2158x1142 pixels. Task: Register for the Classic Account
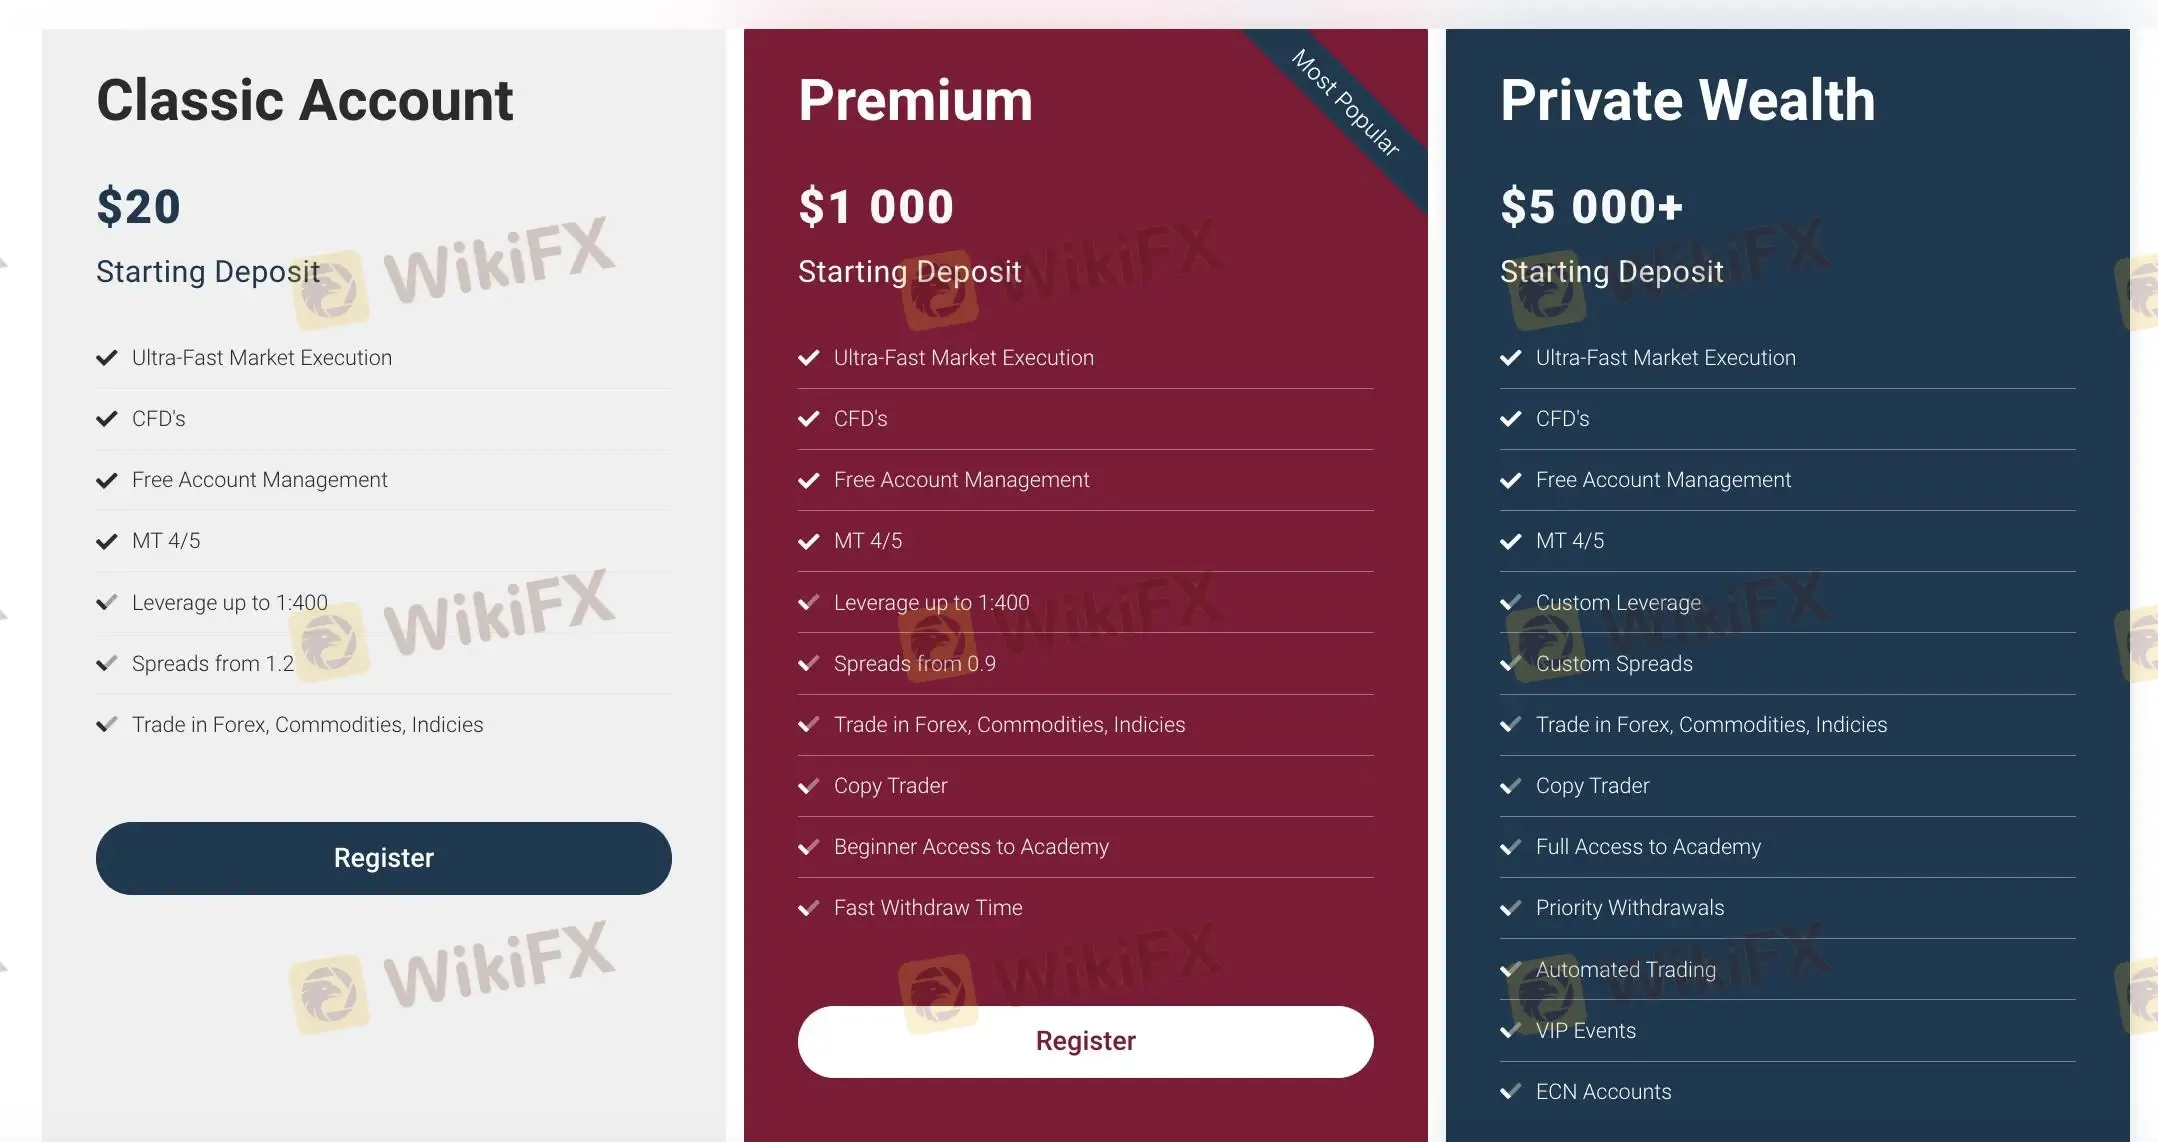384,858
